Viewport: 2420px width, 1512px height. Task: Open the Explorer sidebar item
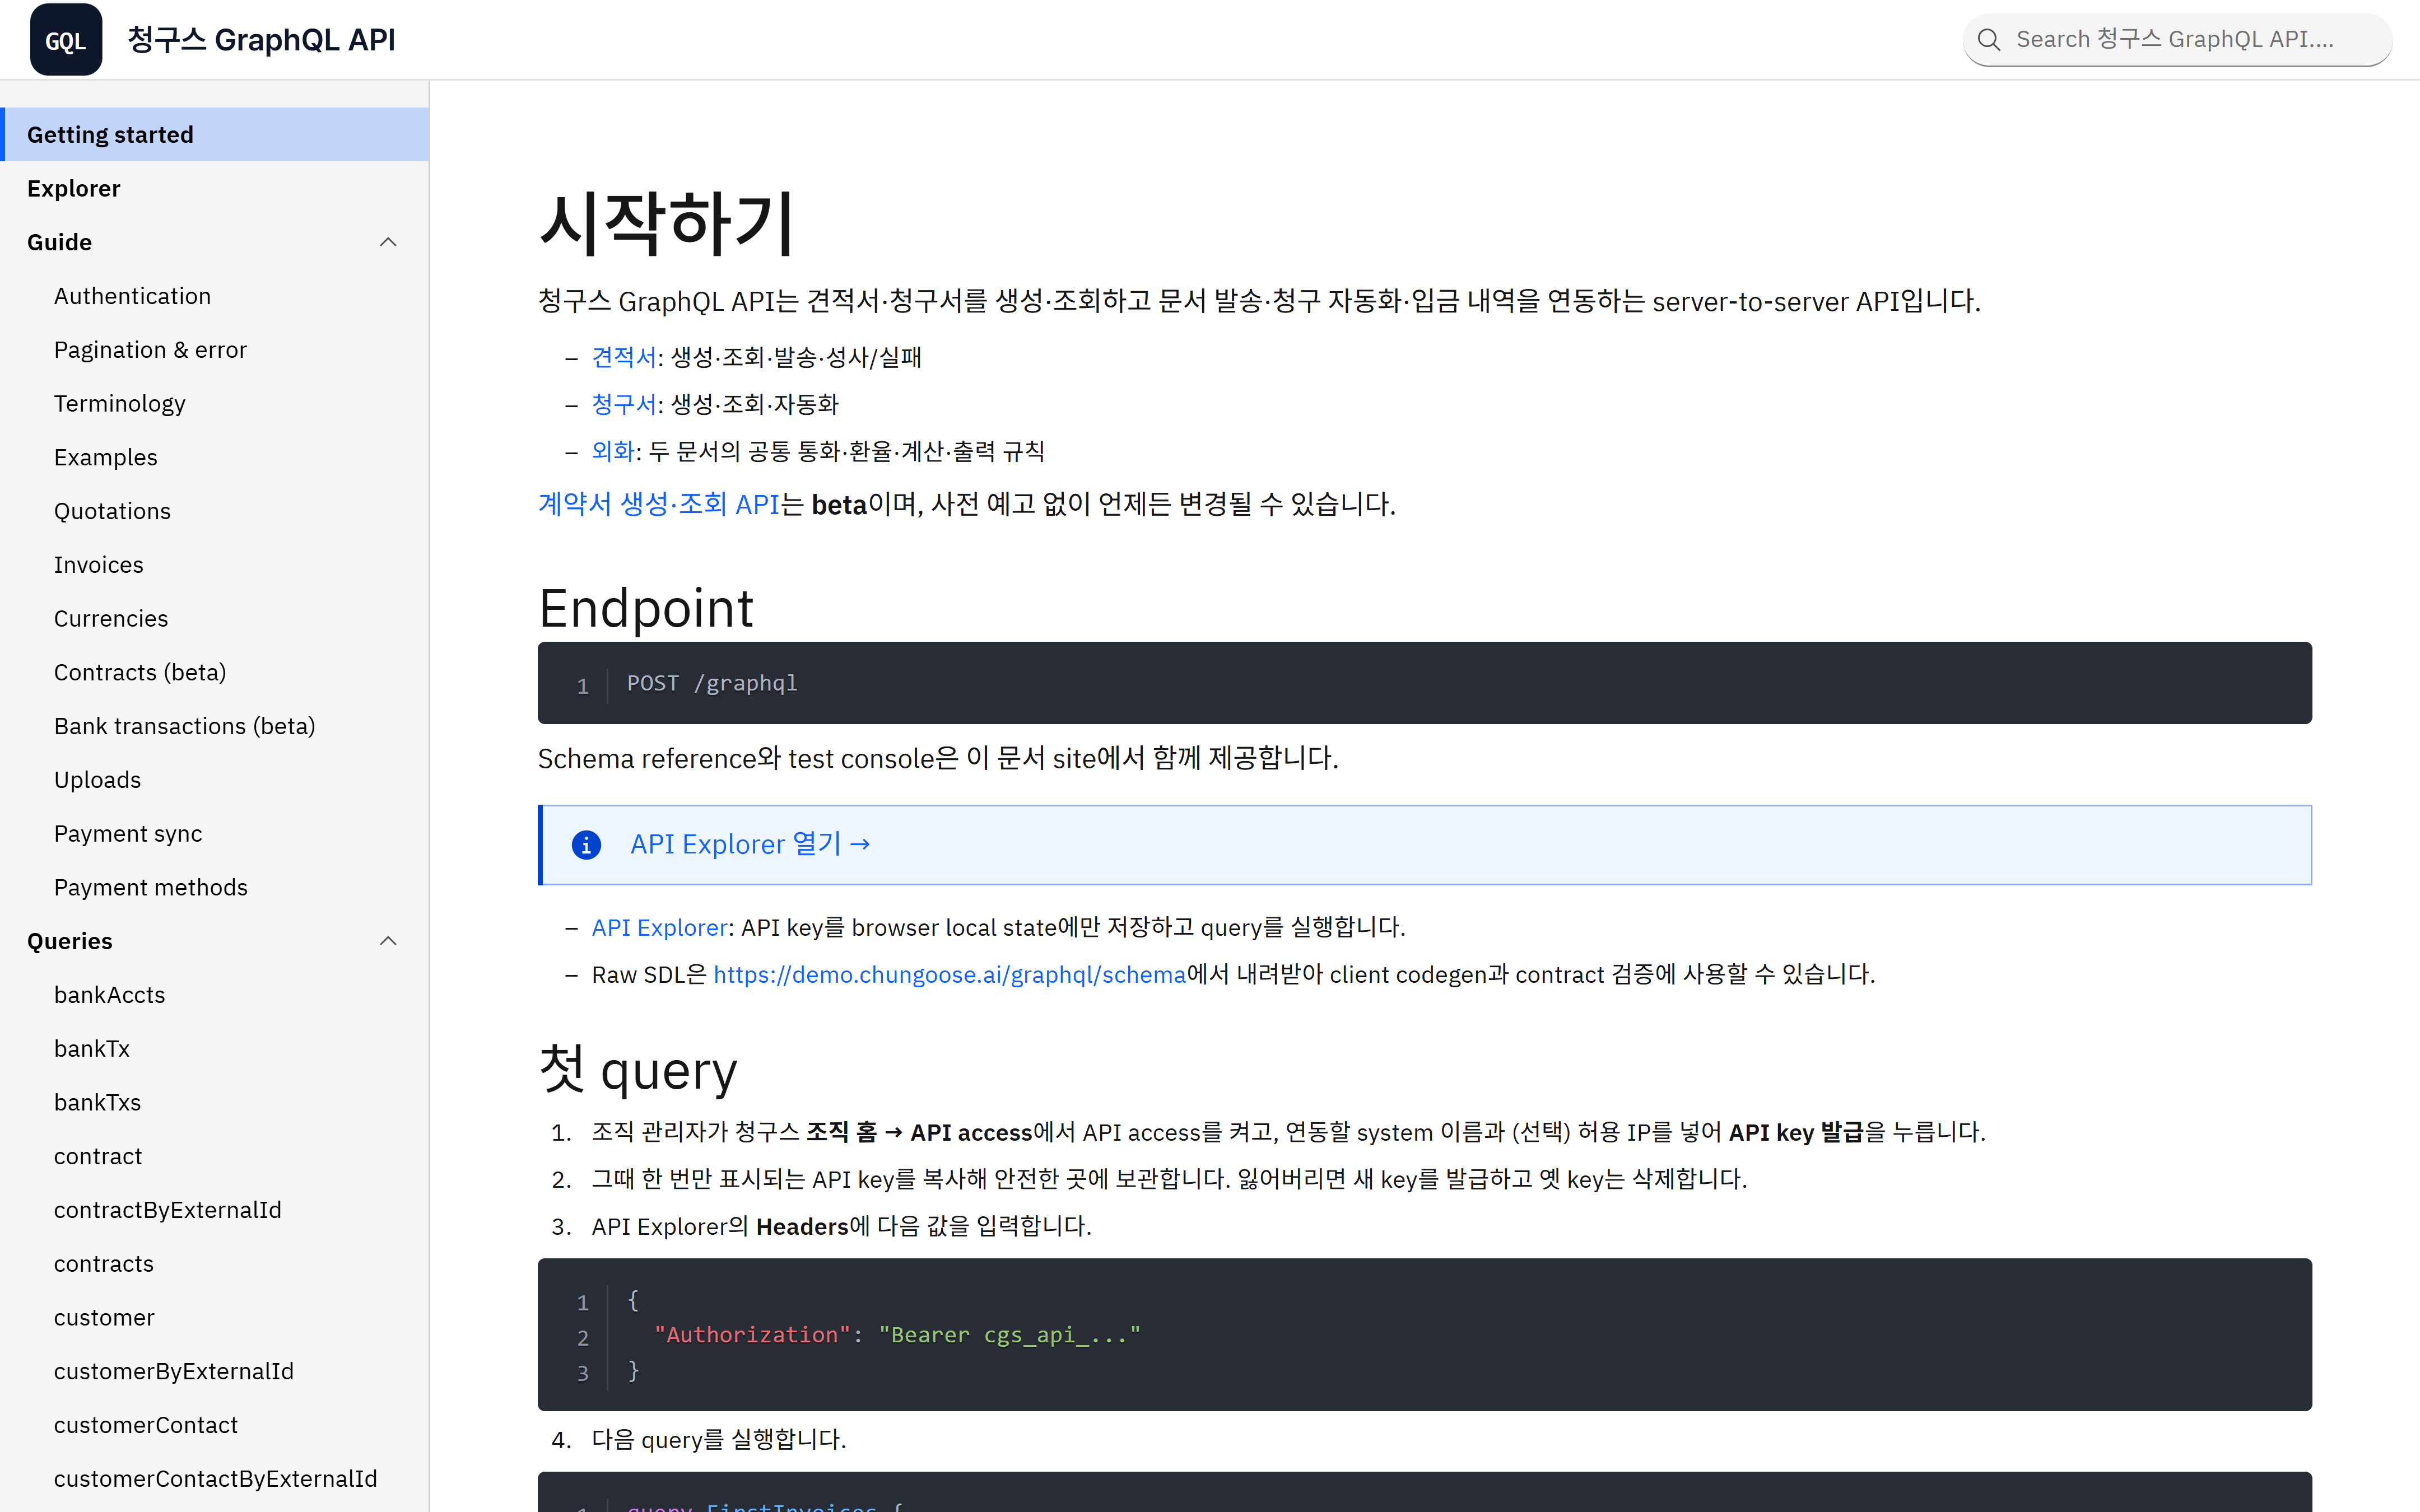[x=215, y=188]
